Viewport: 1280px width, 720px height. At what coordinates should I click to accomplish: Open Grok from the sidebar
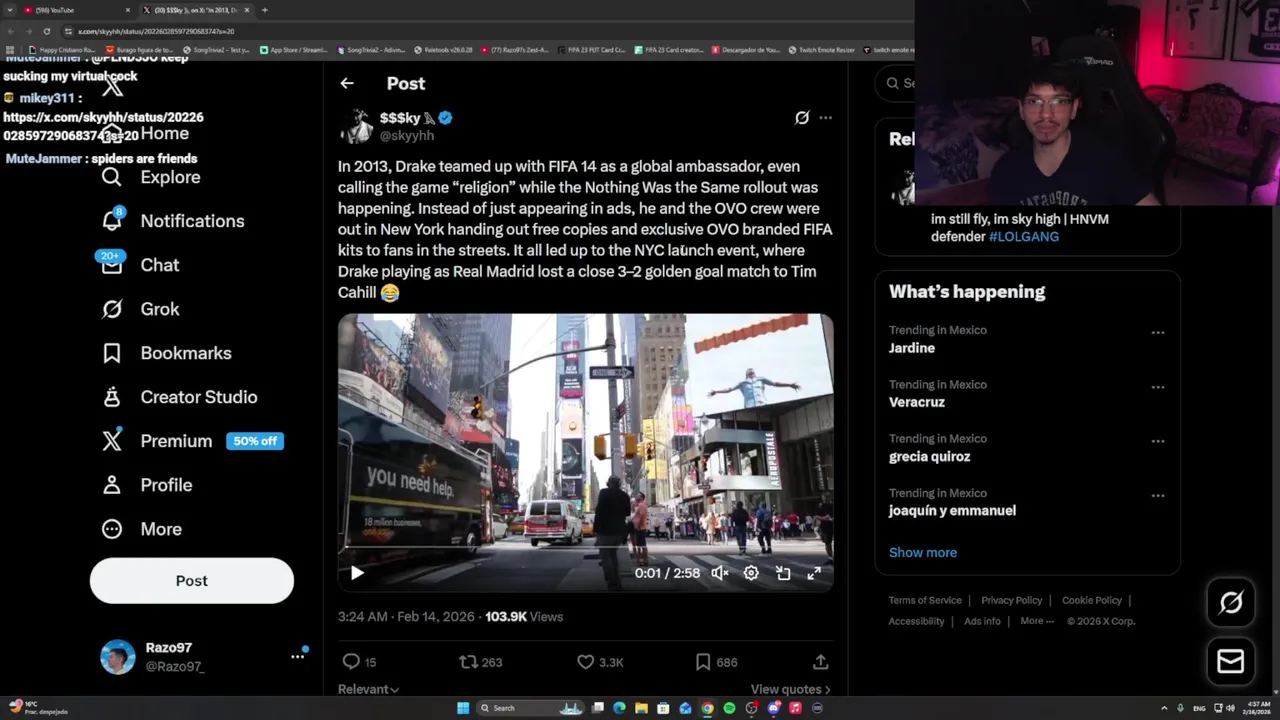(x=141, y=309)
